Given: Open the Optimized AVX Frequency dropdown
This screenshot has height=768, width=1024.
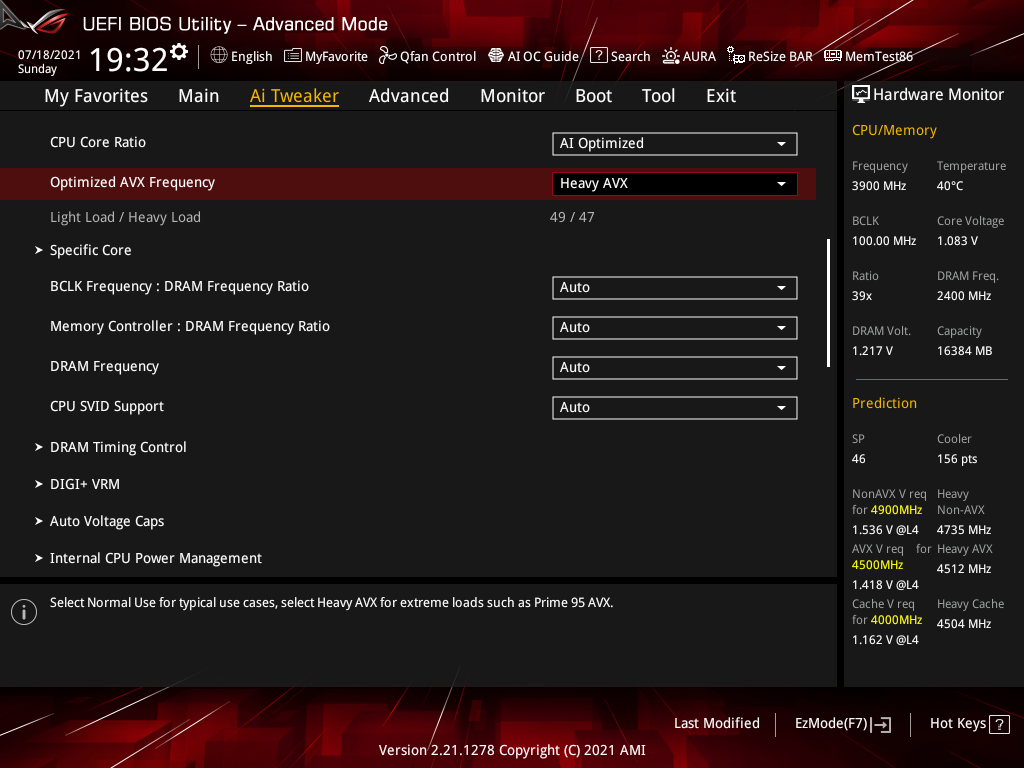Looking at the screenshot, I should [x=674, y=183].
